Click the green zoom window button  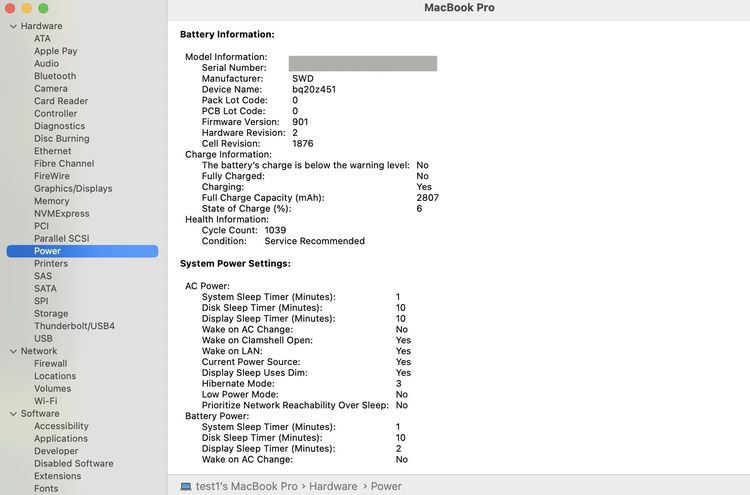(x=43, y=8)
